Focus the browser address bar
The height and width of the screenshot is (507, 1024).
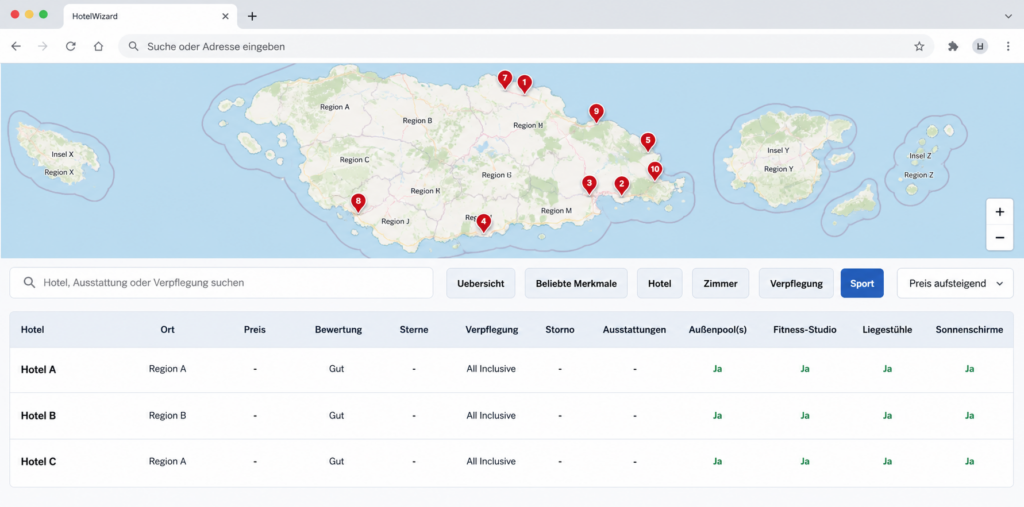coord(526,46)
